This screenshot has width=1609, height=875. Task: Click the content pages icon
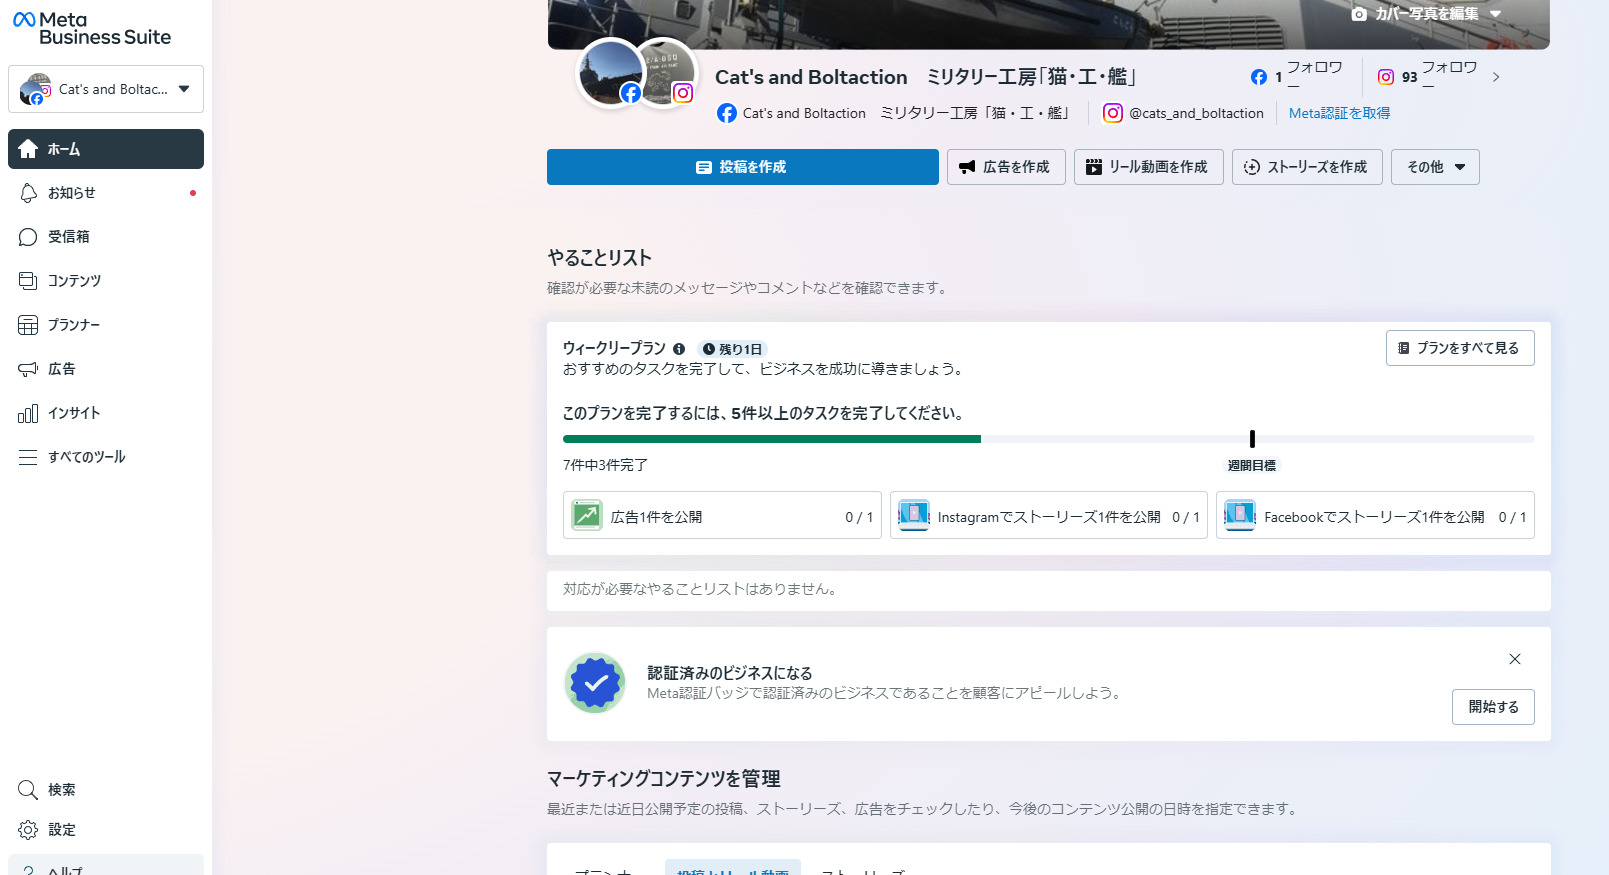[28, 281]
